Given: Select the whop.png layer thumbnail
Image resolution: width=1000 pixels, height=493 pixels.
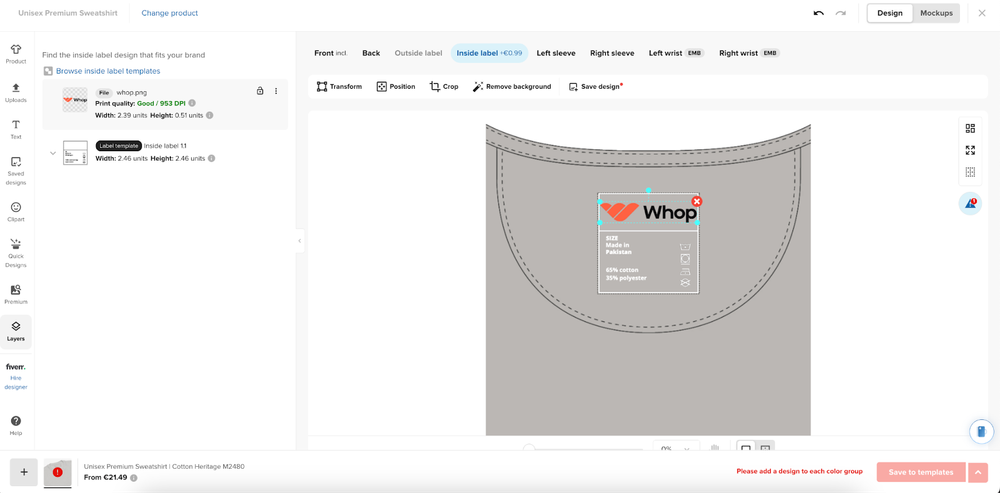Looking at the screenshot, I should (x=75, y=99).
